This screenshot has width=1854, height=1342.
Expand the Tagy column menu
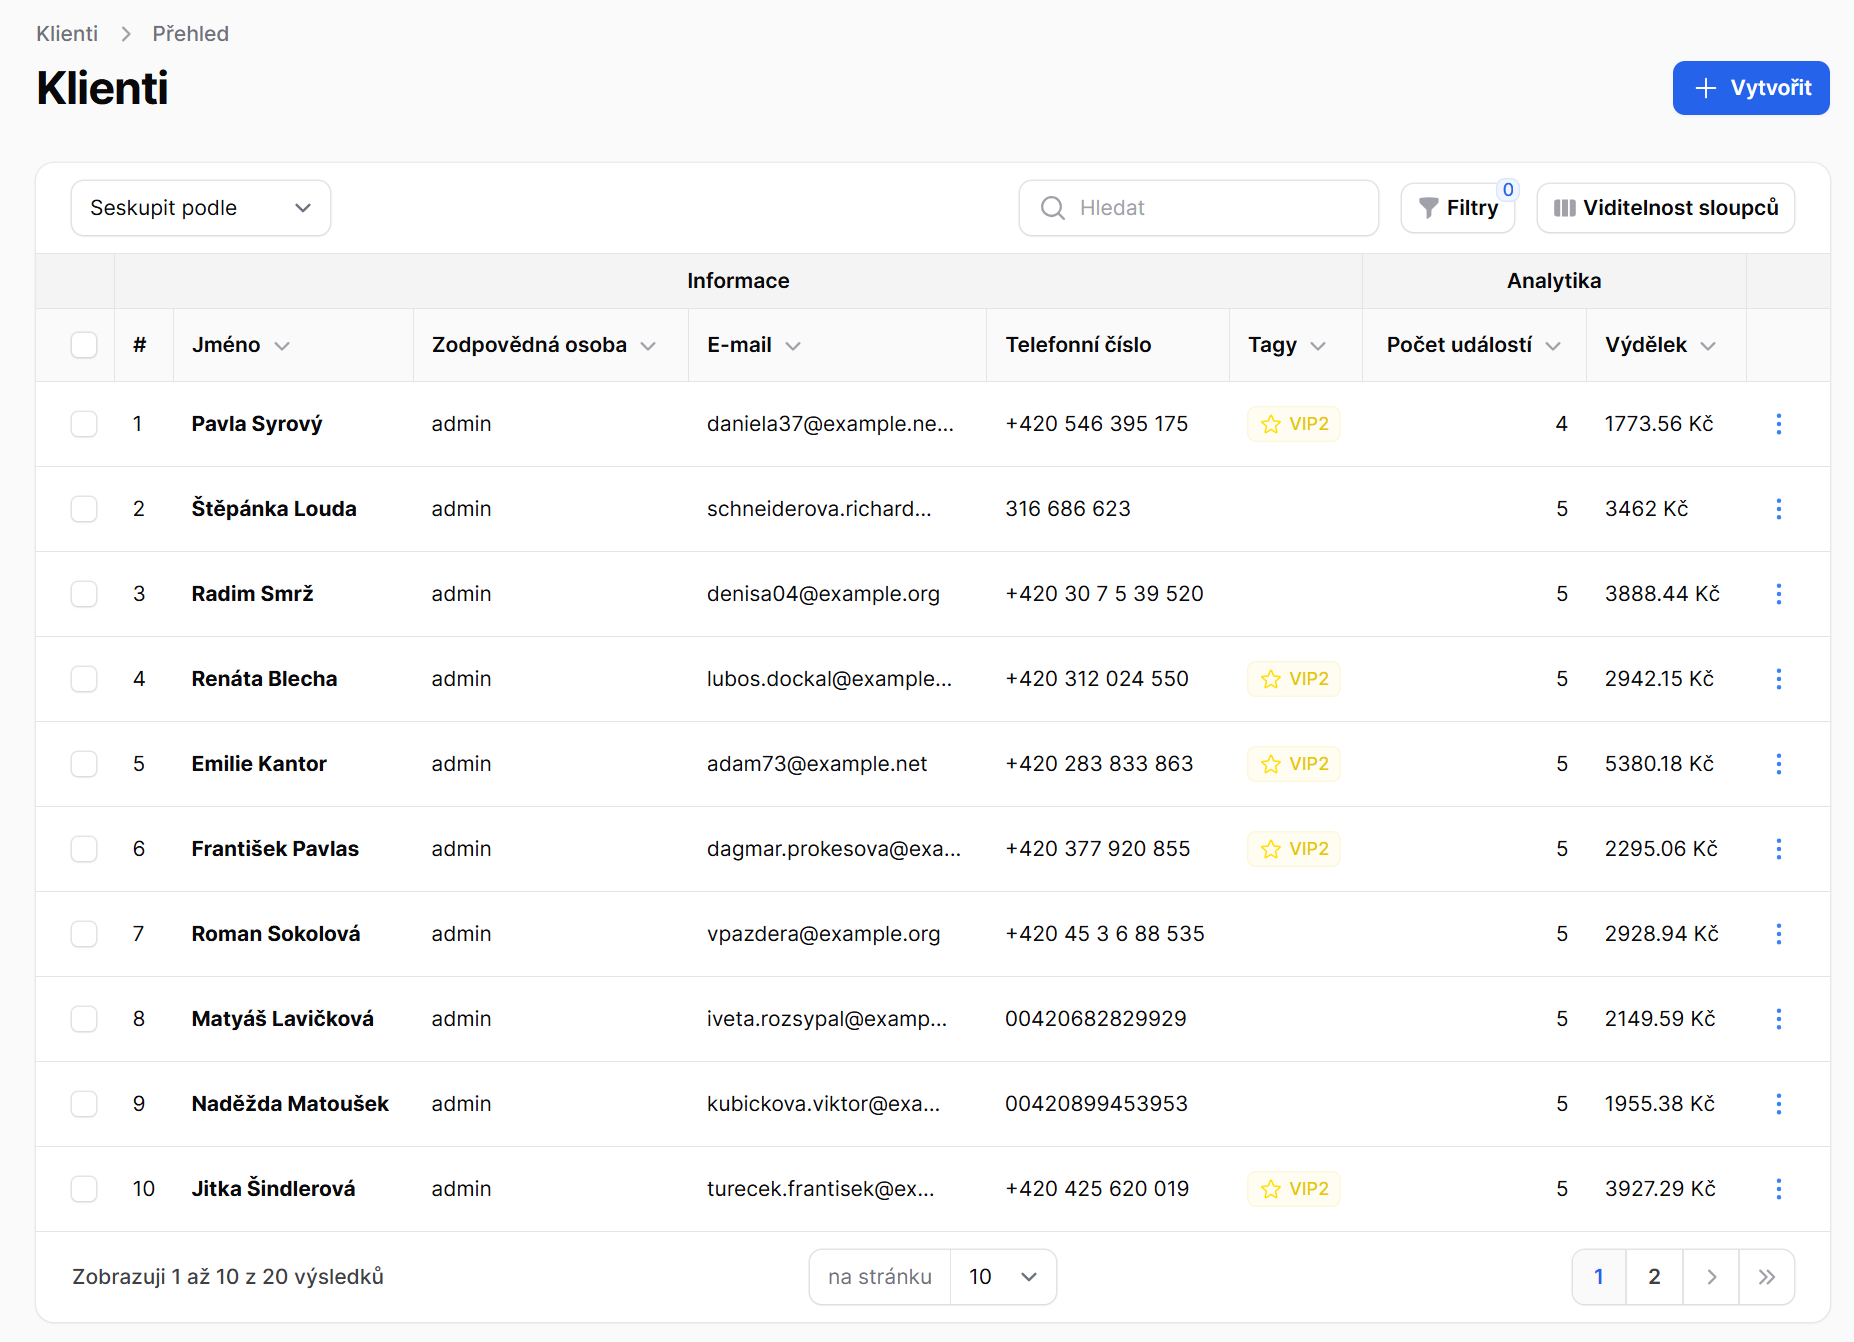coord(1318,346)
